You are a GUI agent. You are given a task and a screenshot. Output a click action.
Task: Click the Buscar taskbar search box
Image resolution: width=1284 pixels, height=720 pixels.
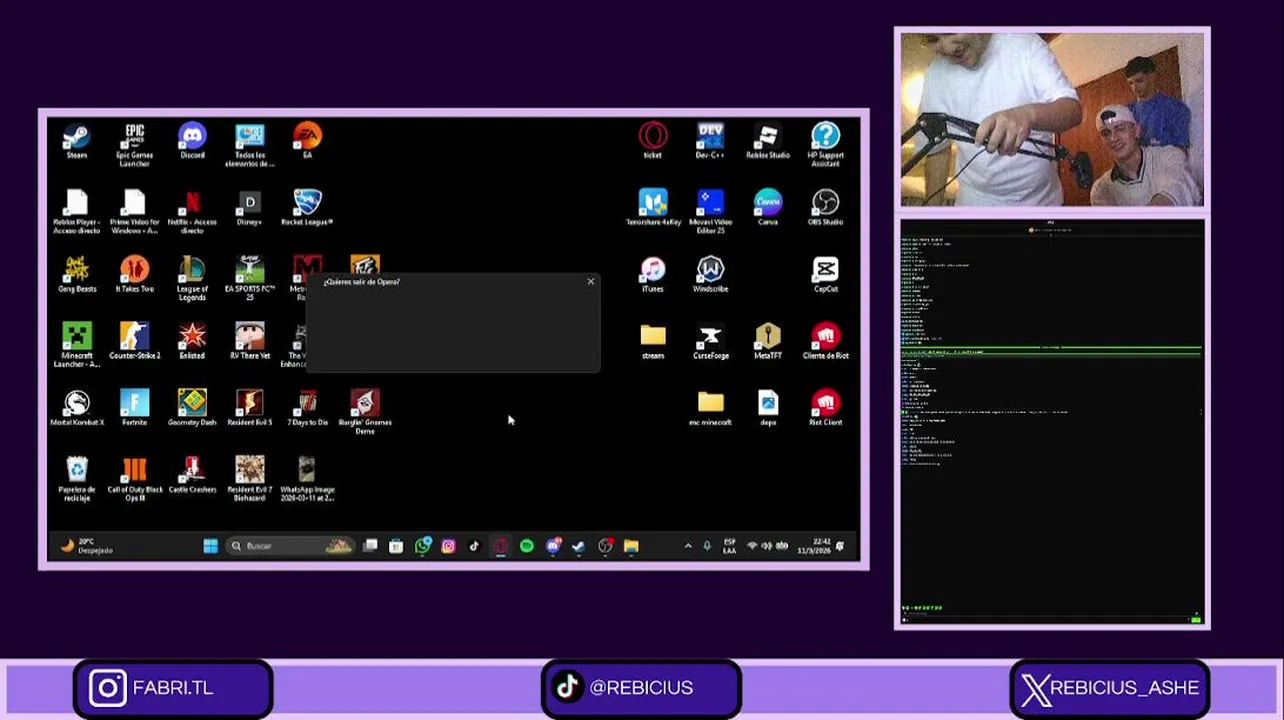click(290, 546)
